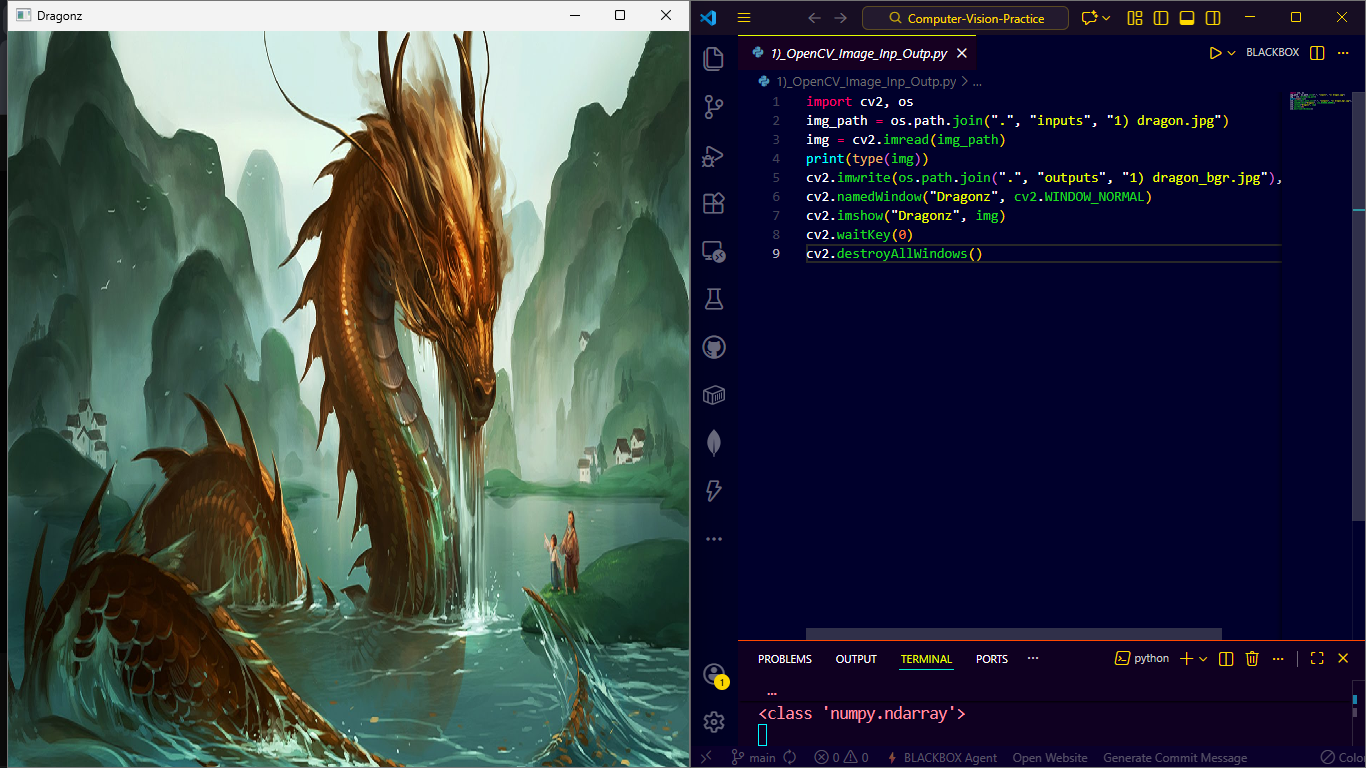This screenshot has width=1366, height=768.
Task: Click the line 9 destroyAllWindows code
Action: pyautogui.click(x=894, y=254)
